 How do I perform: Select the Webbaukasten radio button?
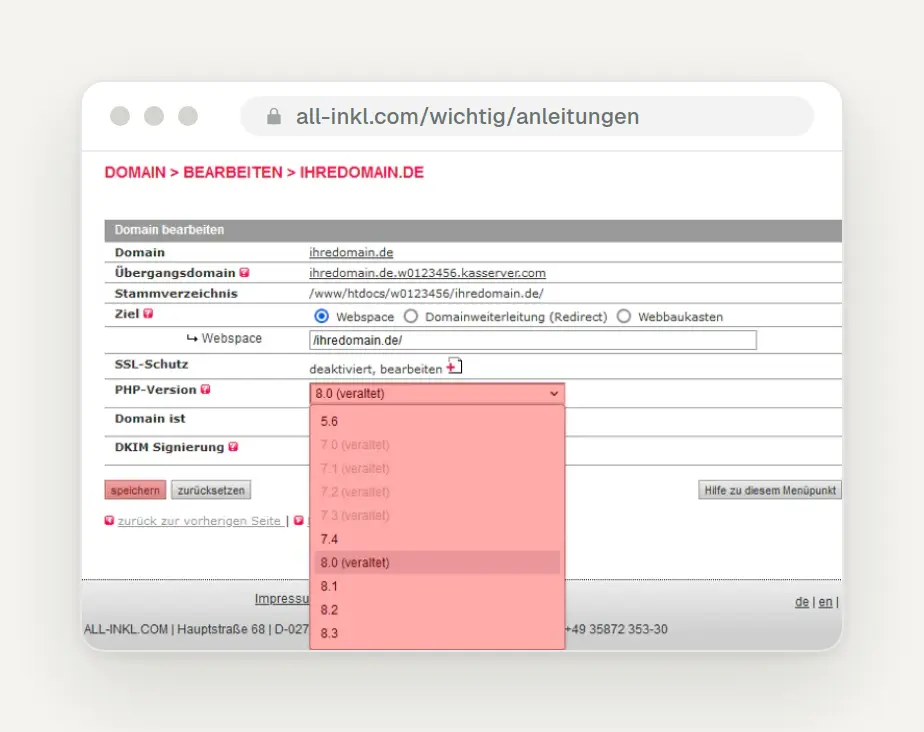(x=623, y=316)
